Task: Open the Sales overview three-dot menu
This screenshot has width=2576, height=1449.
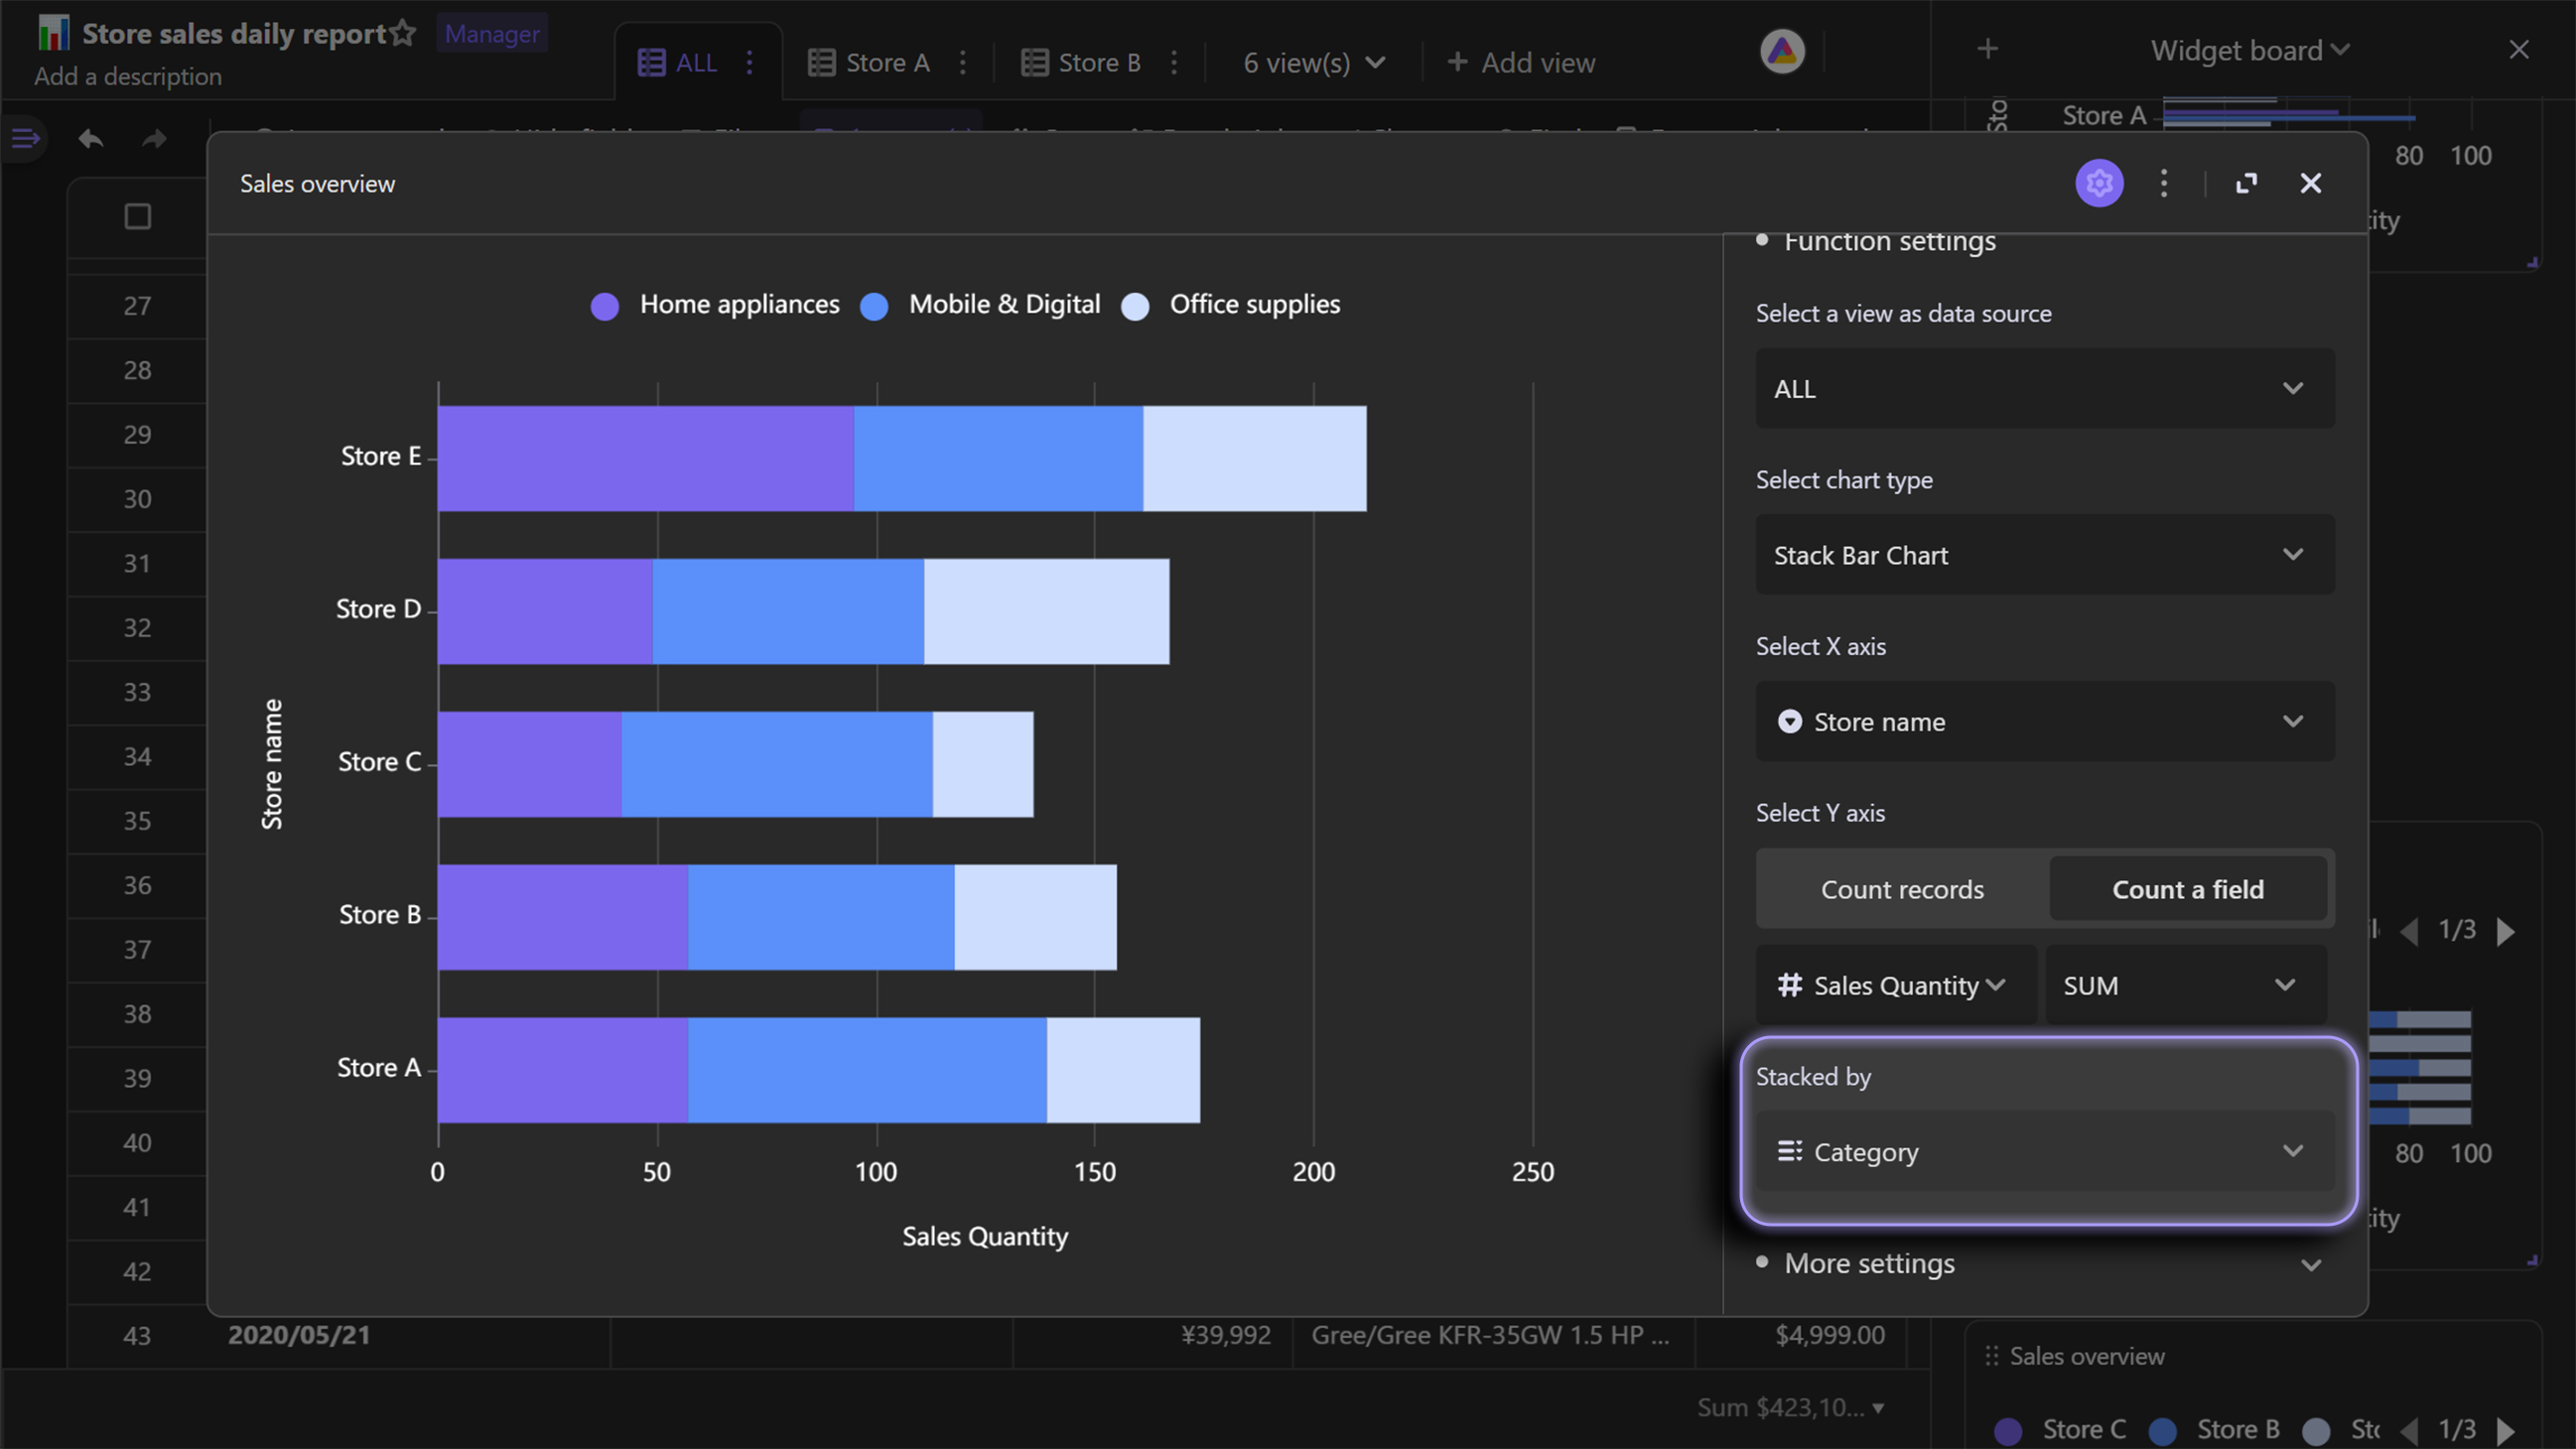Action: pos(2164,183)
